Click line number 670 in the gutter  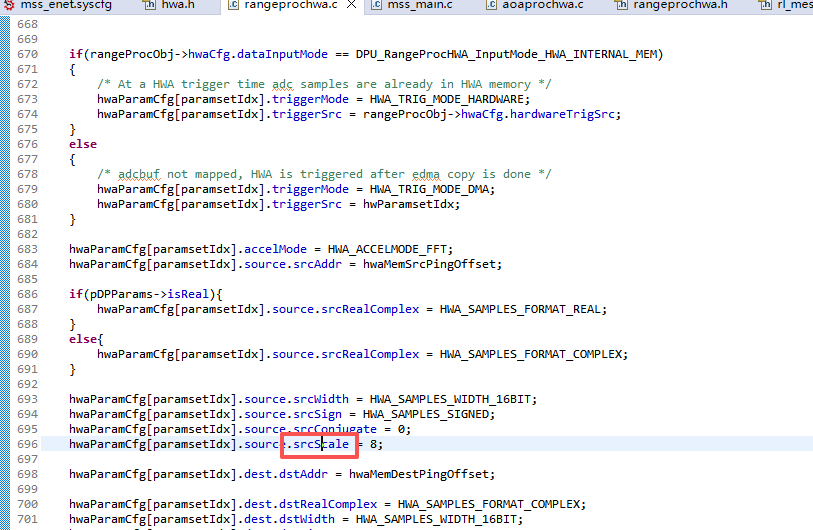pos(27,54)
